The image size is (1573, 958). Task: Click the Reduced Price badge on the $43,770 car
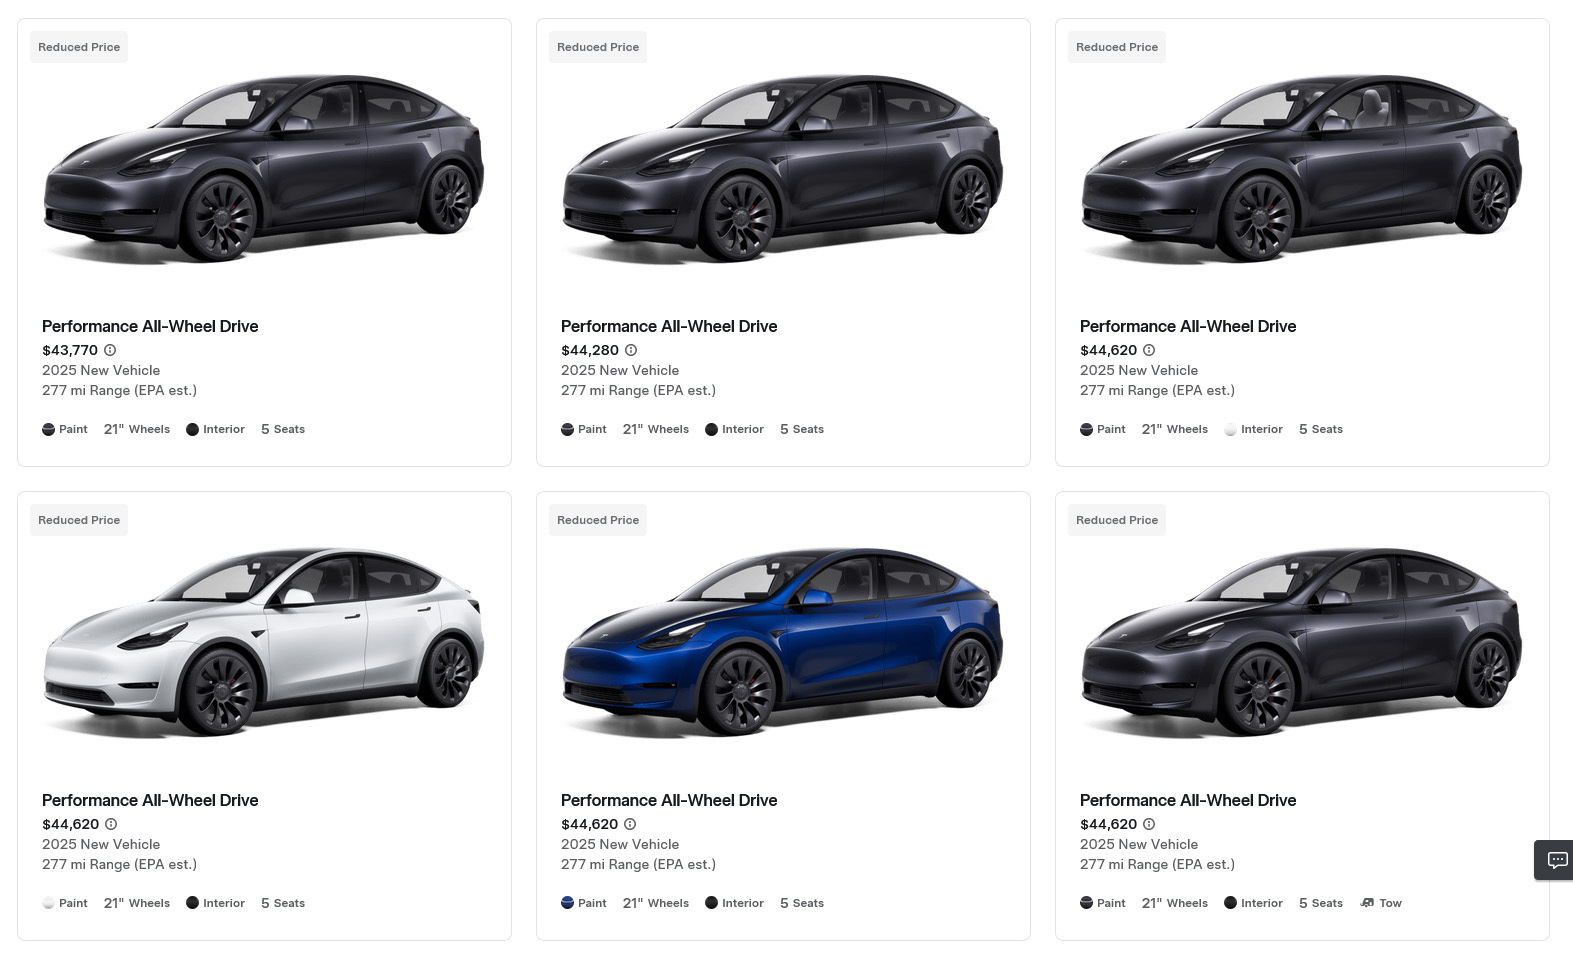(x=79, y=47)
